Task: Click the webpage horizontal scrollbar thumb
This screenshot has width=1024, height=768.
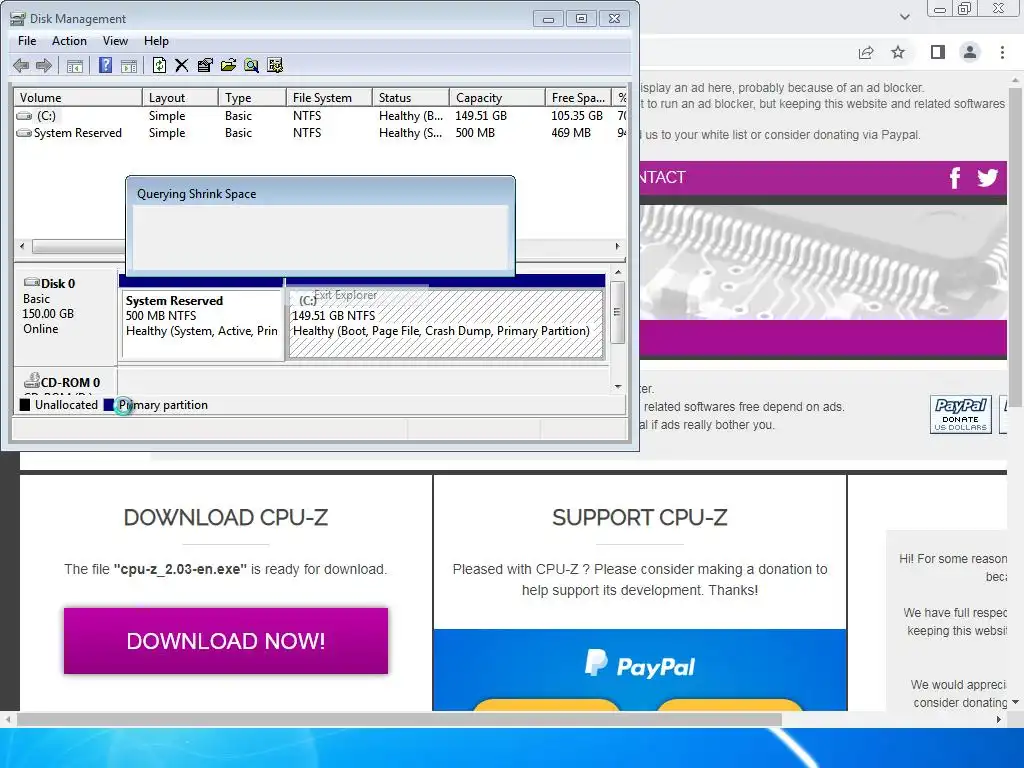Action: [x=399, y=720]
